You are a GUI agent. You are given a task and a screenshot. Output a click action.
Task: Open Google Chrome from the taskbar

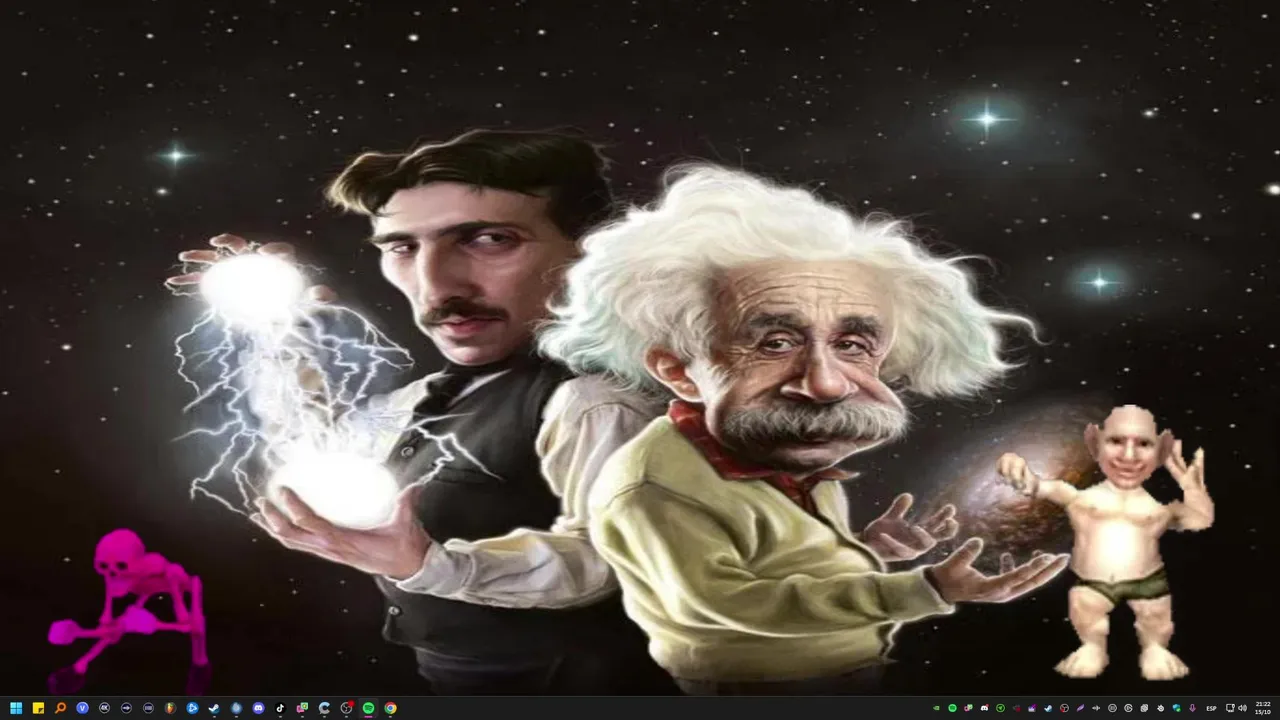(390, 708)
